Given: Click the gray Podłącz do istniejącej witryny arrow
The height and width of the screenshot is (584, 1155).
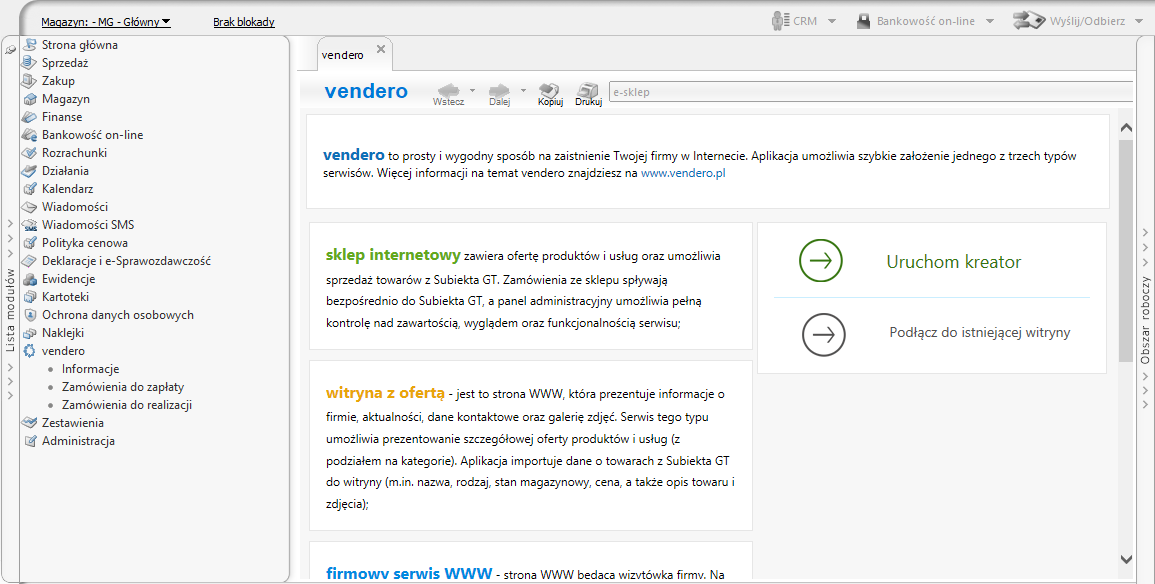Looking at the screenshot, I should pos(824,334).
